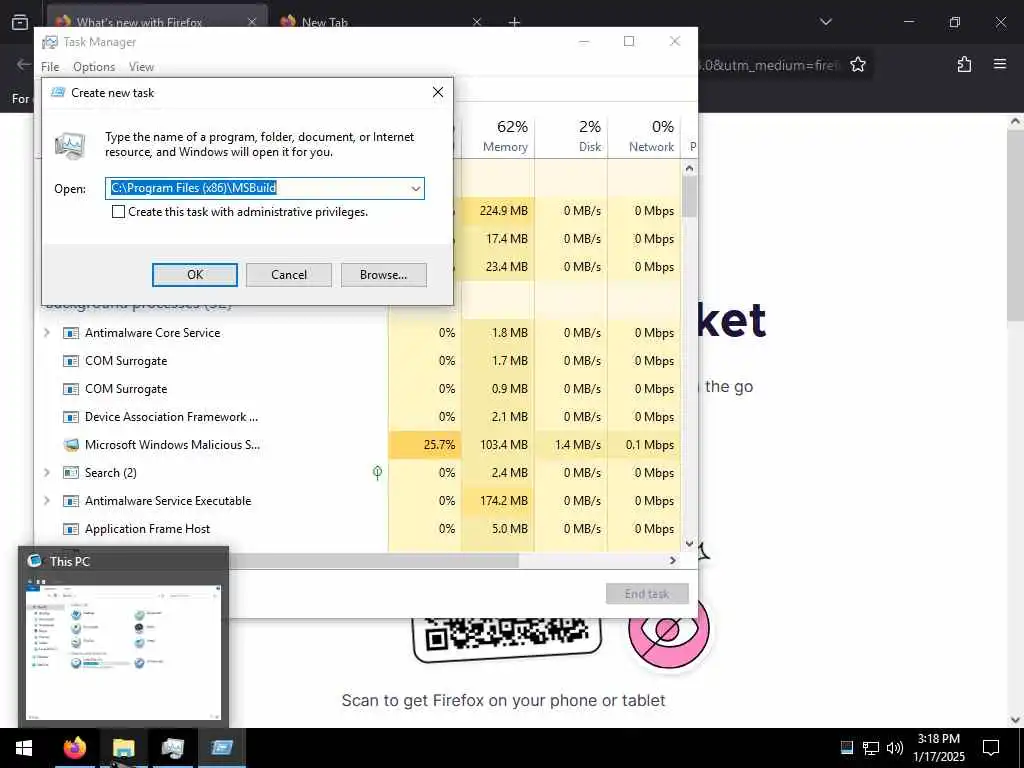Click the QR code image on Firefox page

(x=507, y=639)
